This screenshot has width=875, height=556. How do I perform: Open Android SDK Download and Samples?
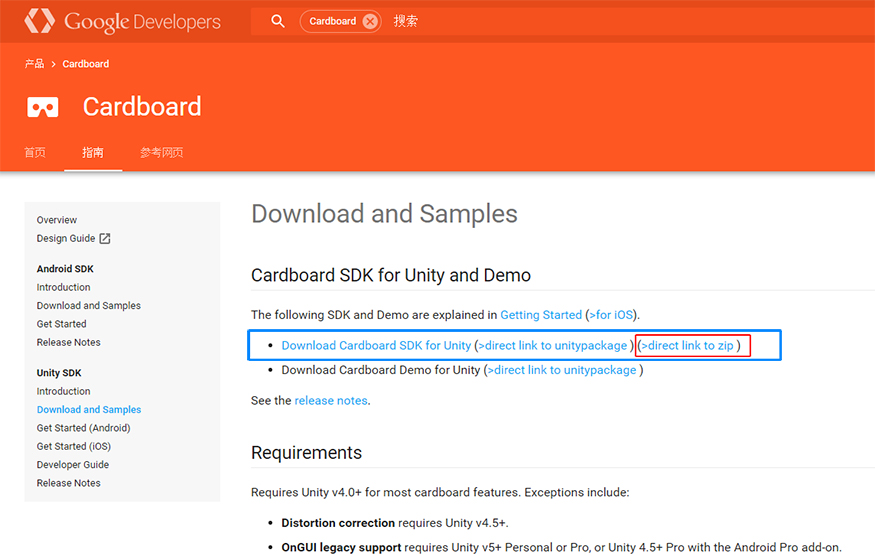(89, 305)
